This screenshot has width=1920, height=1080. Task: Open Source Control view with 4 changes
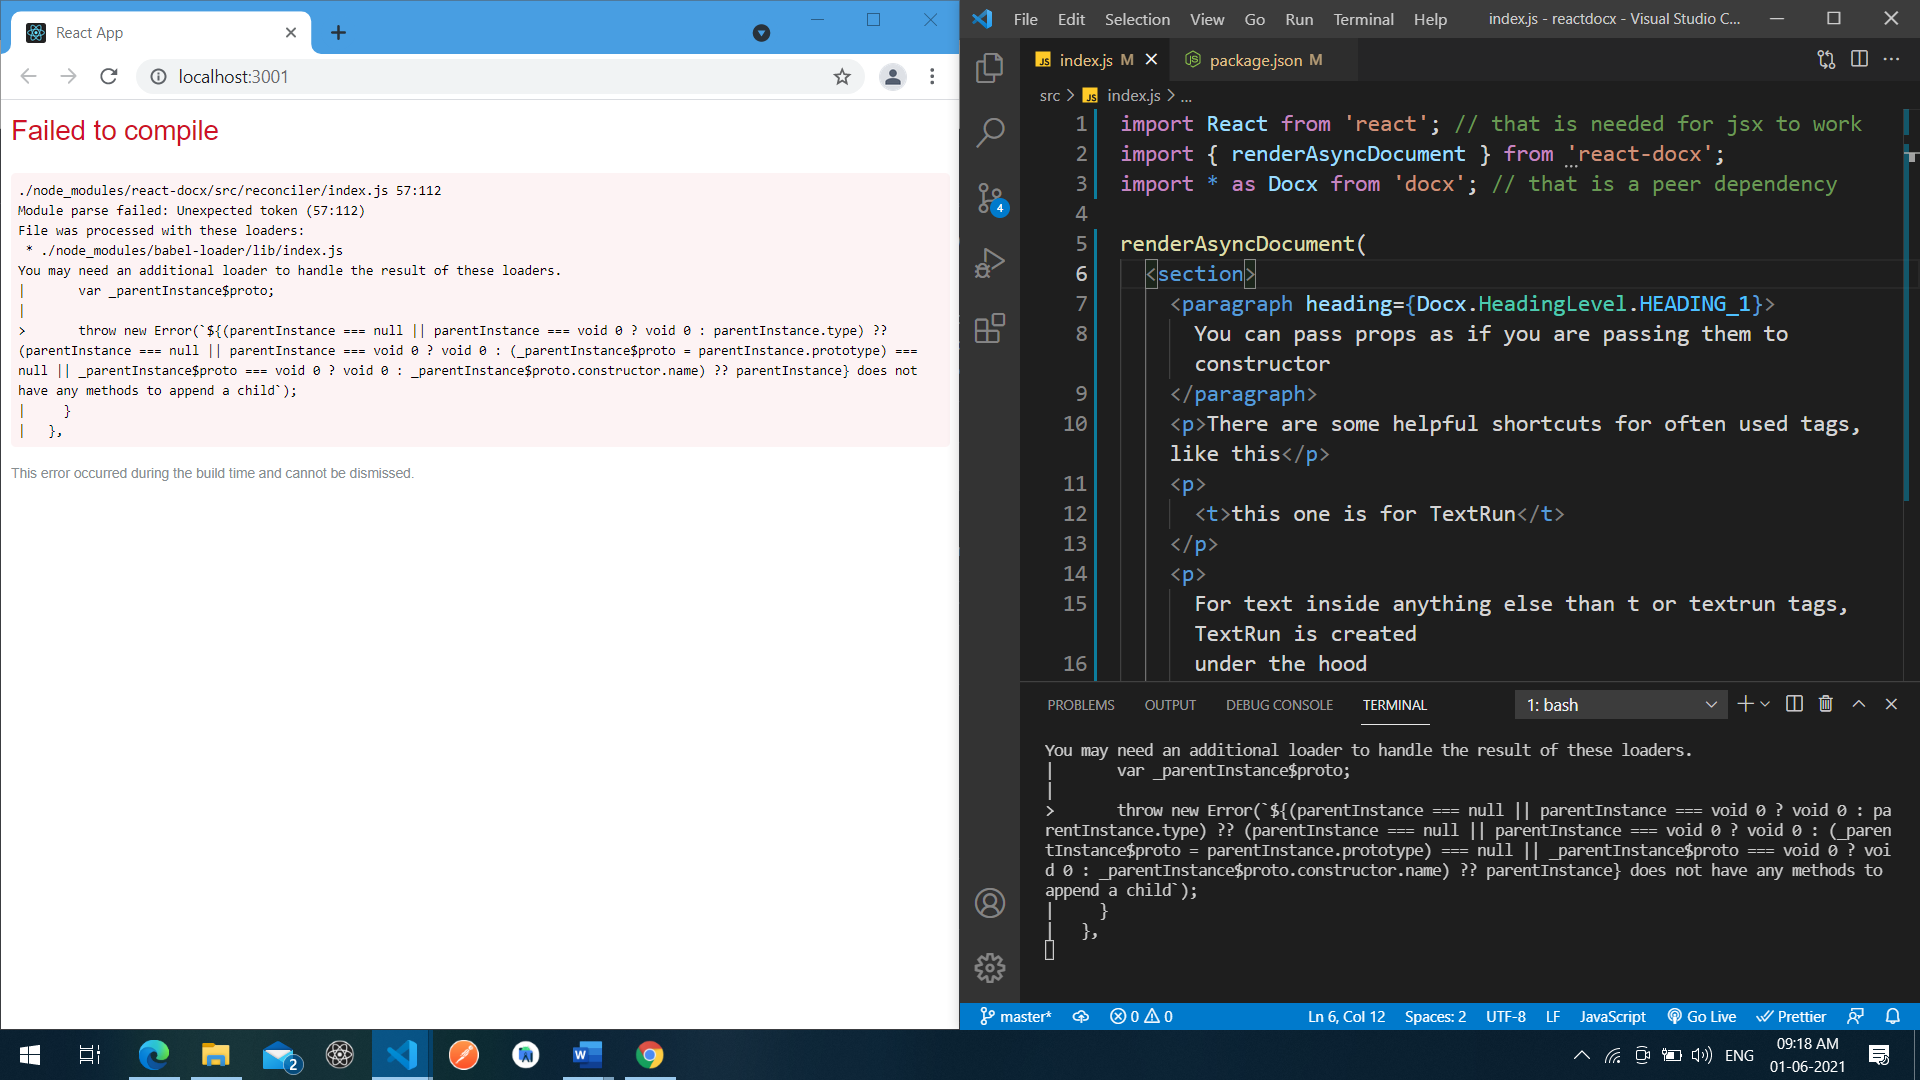(990, 198)
